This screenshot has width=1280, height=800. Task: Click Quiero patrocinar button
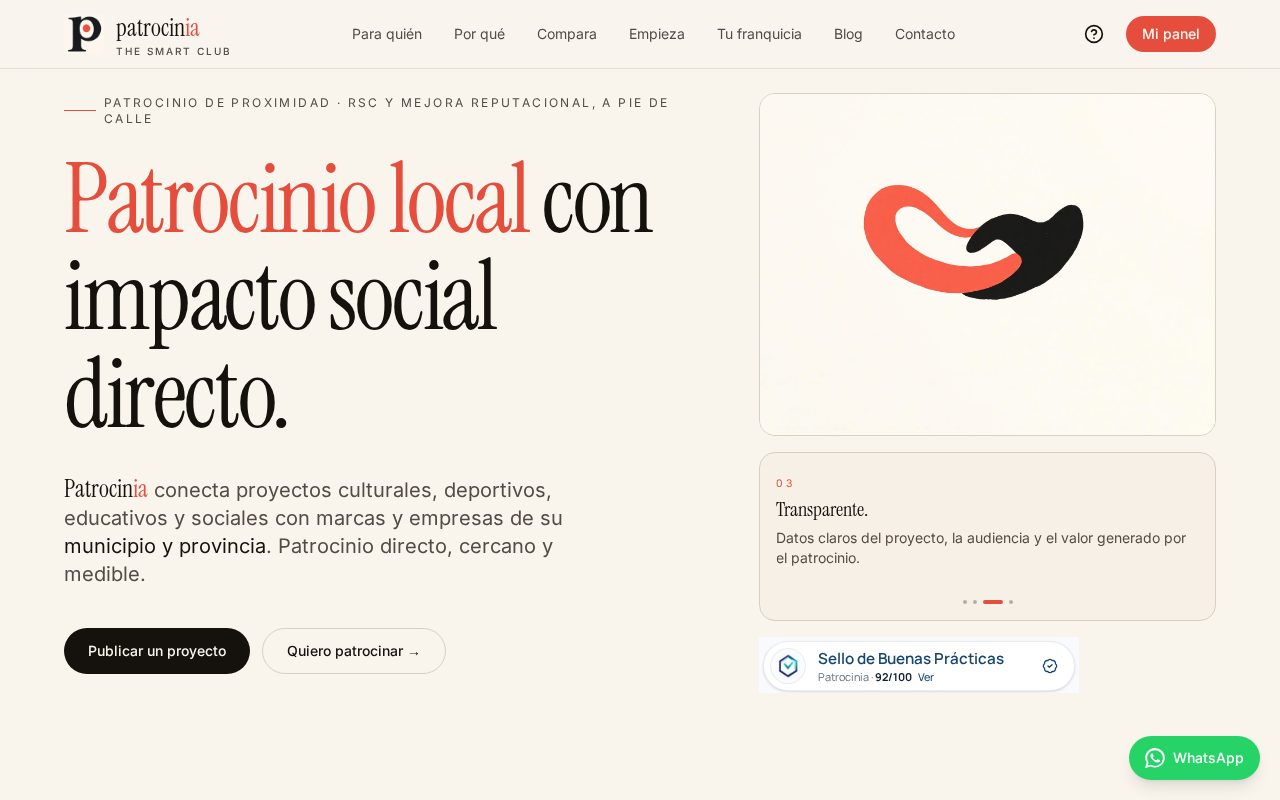[x=354, y=651]
